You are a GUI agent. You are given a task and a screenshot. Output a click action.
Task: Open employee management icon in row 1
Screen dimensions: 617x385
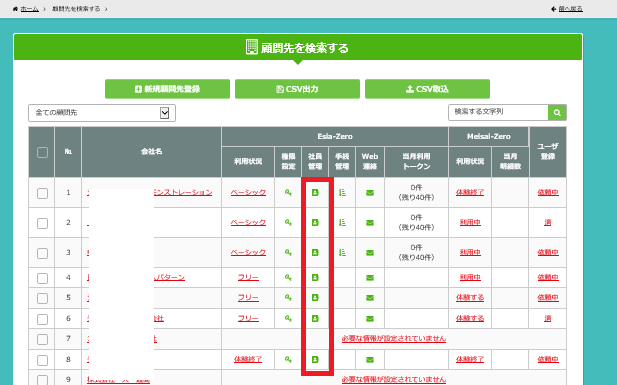click(315, 192)
